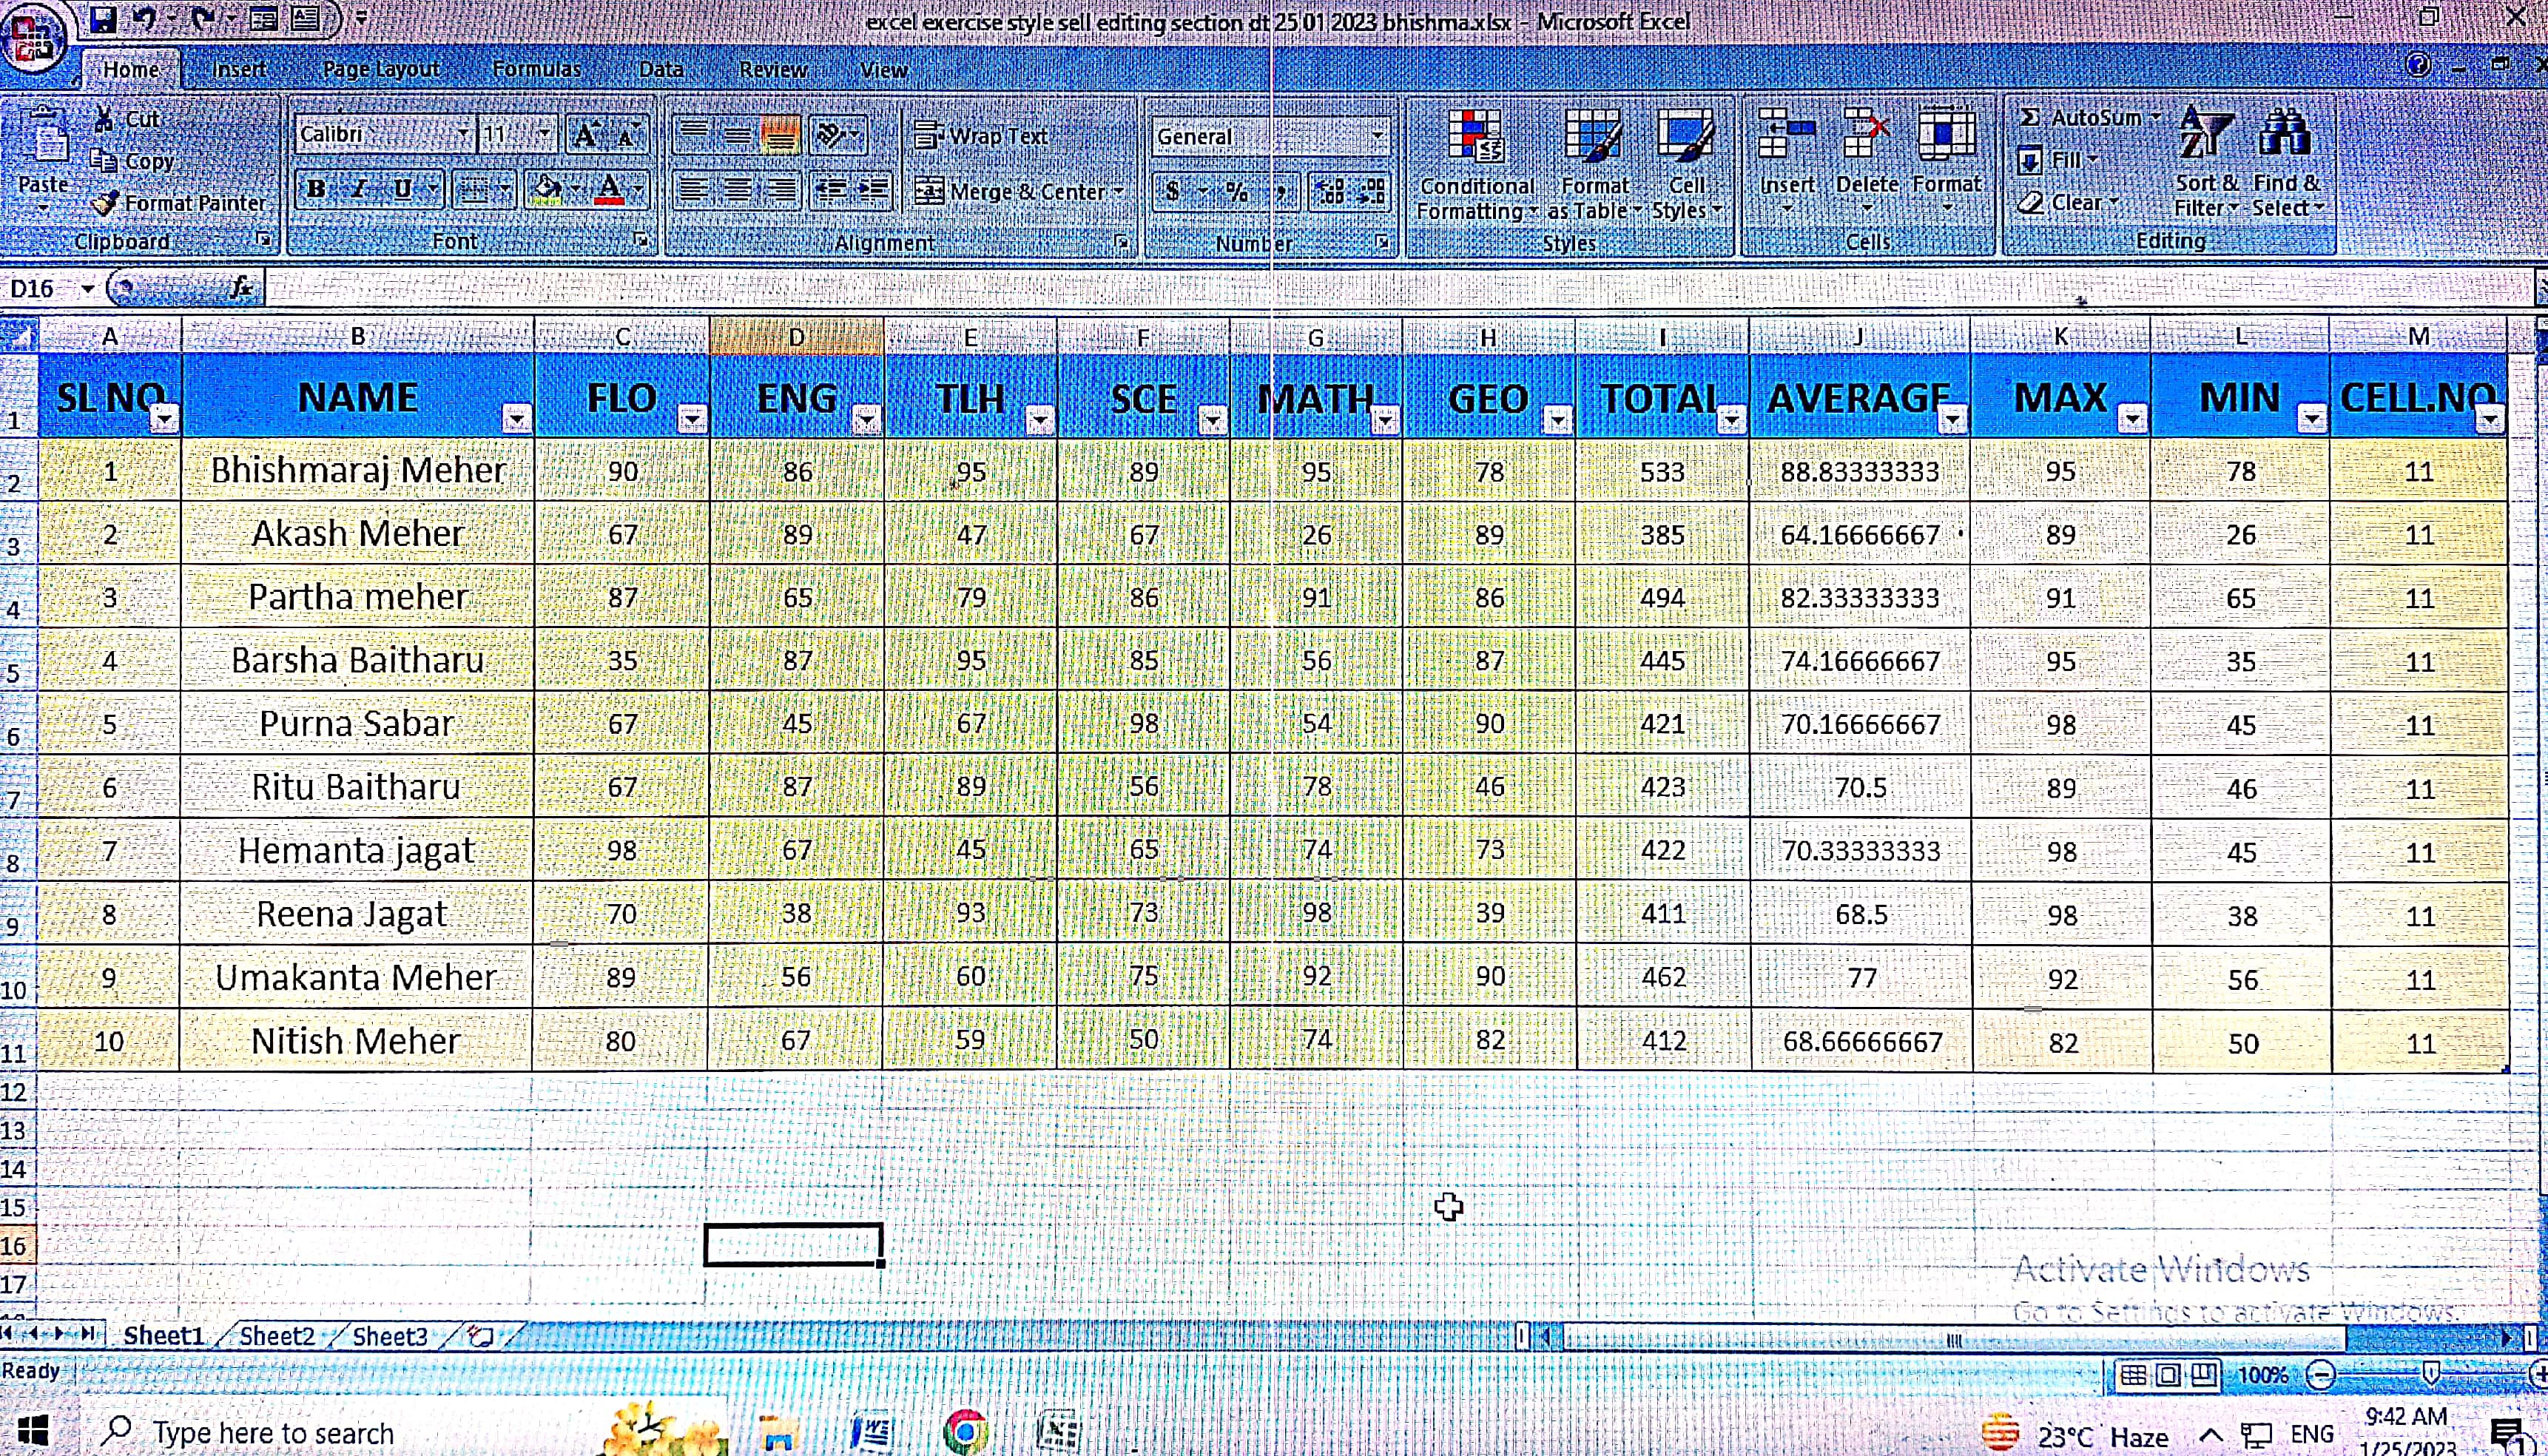Expand the NAME column filter dropdown
The height and width of the screenshot is (1456, 2548).
pos(516,418)
